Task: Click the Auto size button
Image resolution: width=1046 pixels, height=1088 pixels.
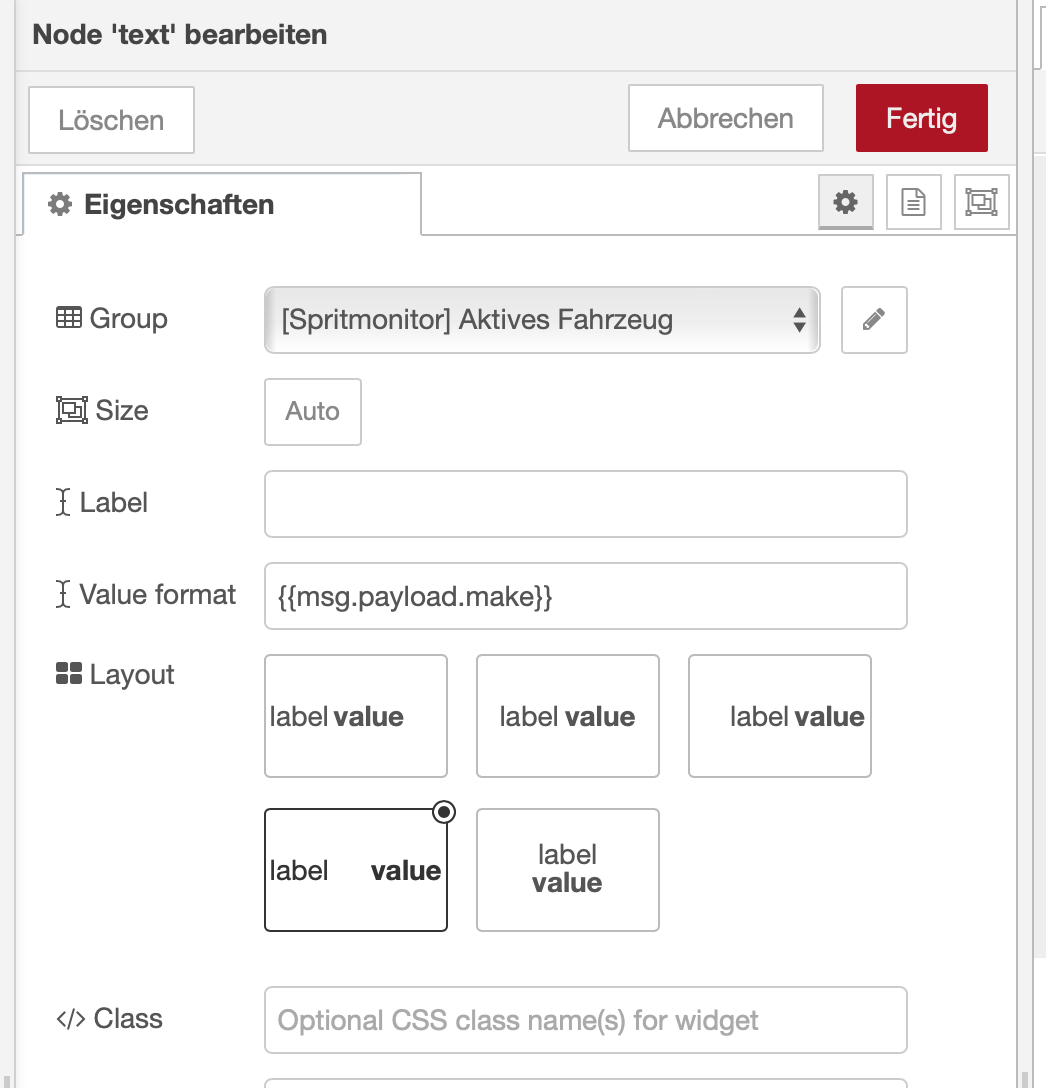Action: point(312,411)
